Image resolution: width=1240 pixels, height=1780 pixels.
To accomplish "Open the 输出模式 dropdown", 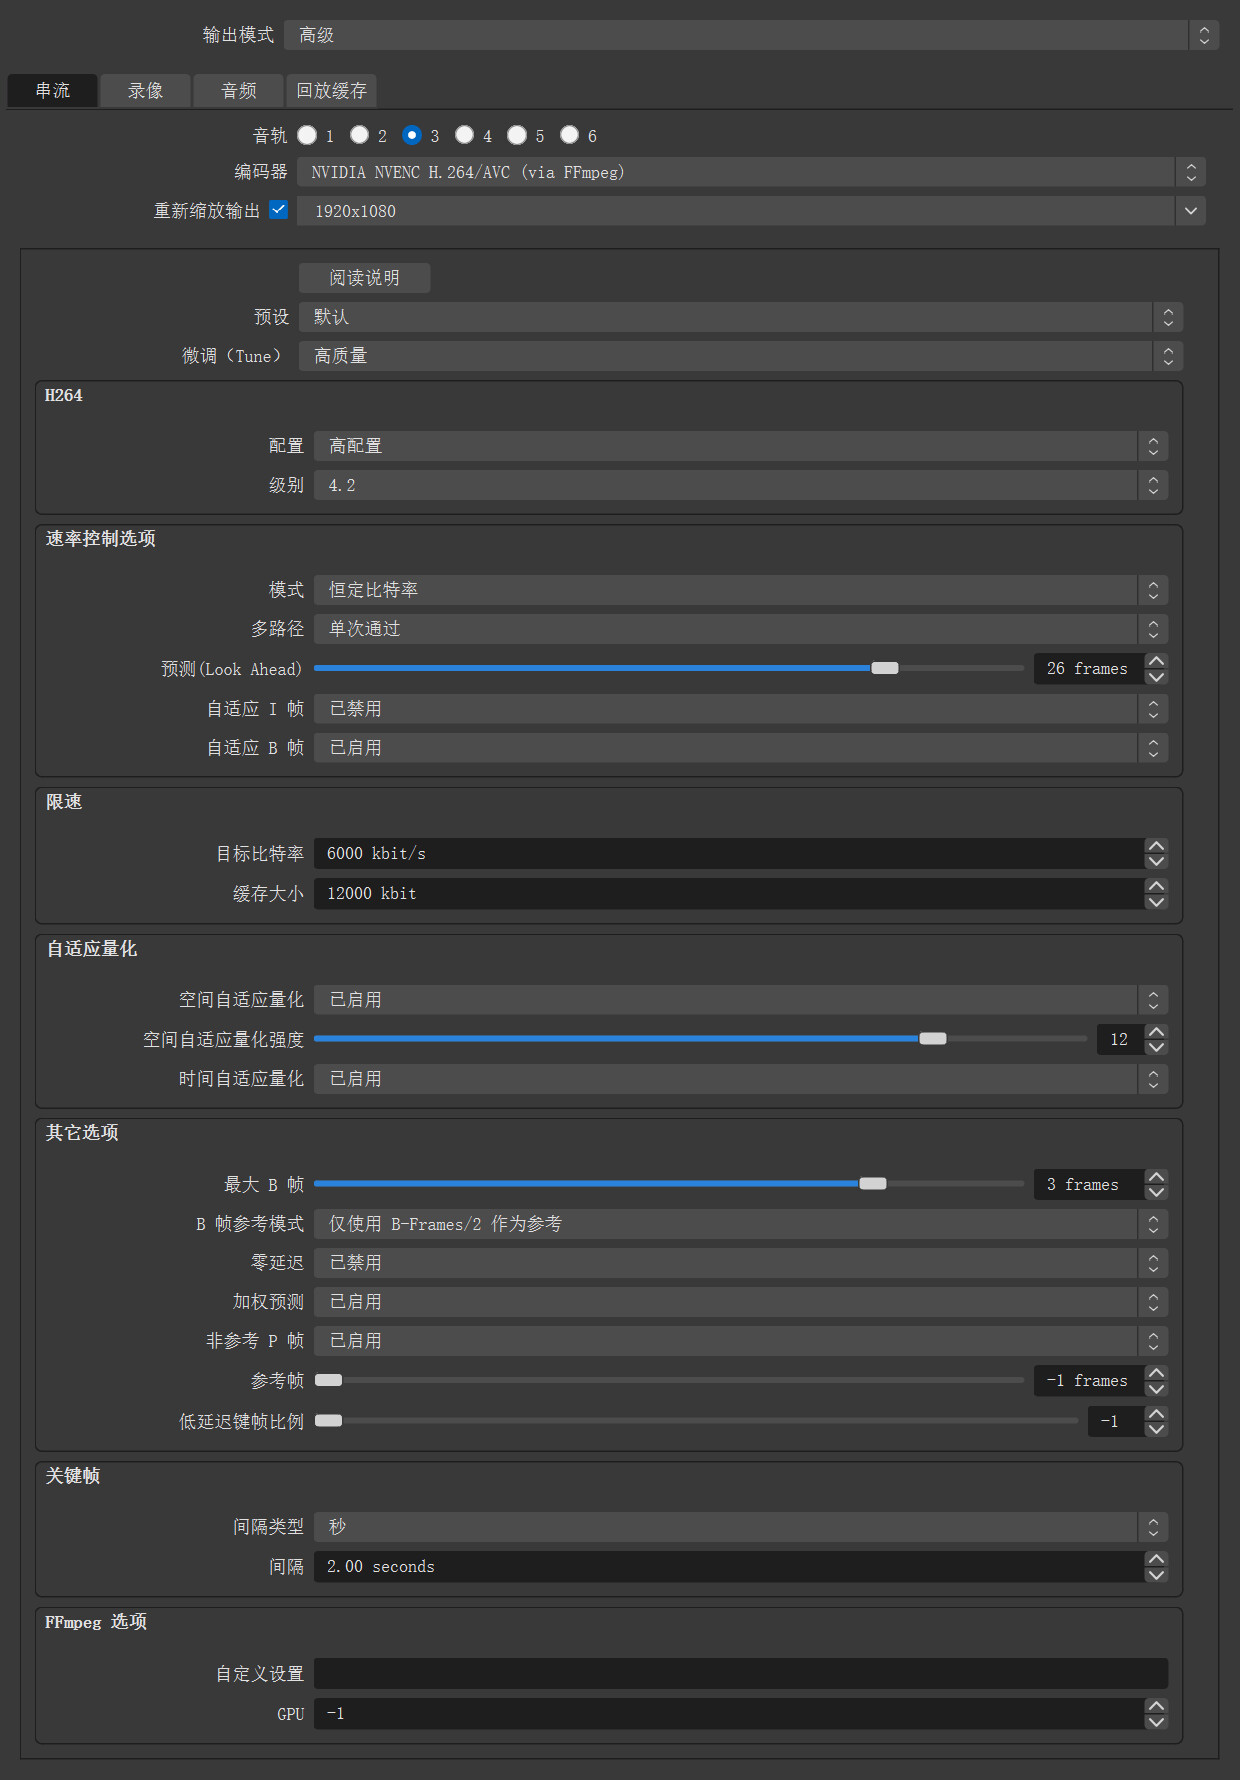I will [751, 35].
